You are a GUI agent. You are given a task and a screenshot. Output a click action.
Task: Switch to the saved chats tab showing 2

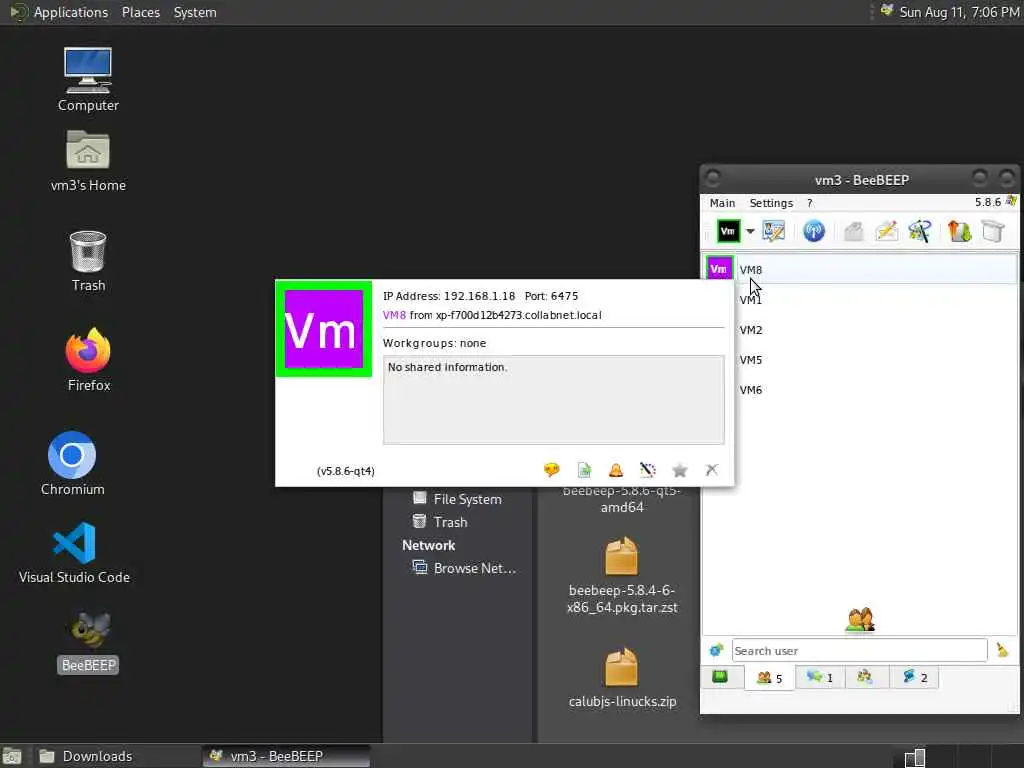point(914,677)
